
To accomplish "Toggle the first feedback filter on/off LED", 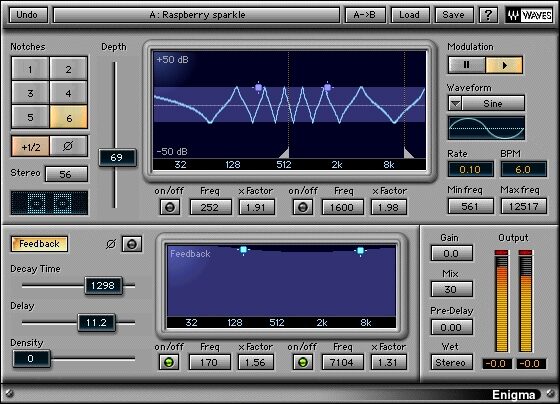I will tap(169, 362).
